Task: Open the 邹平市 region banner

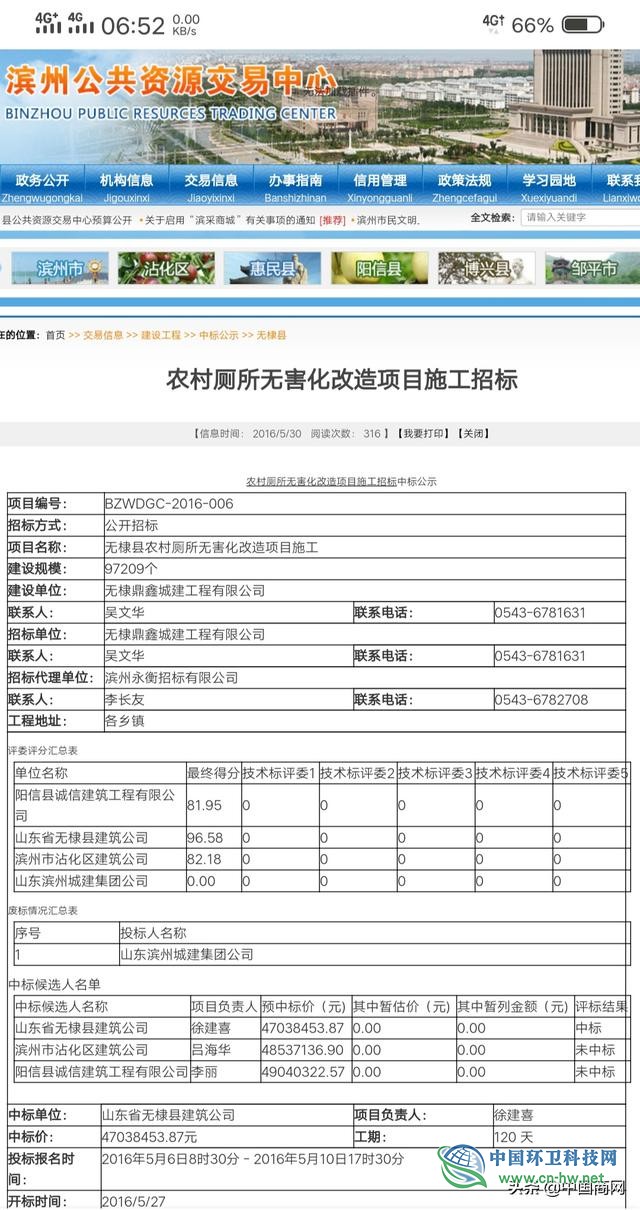Action: click(592, 268)
